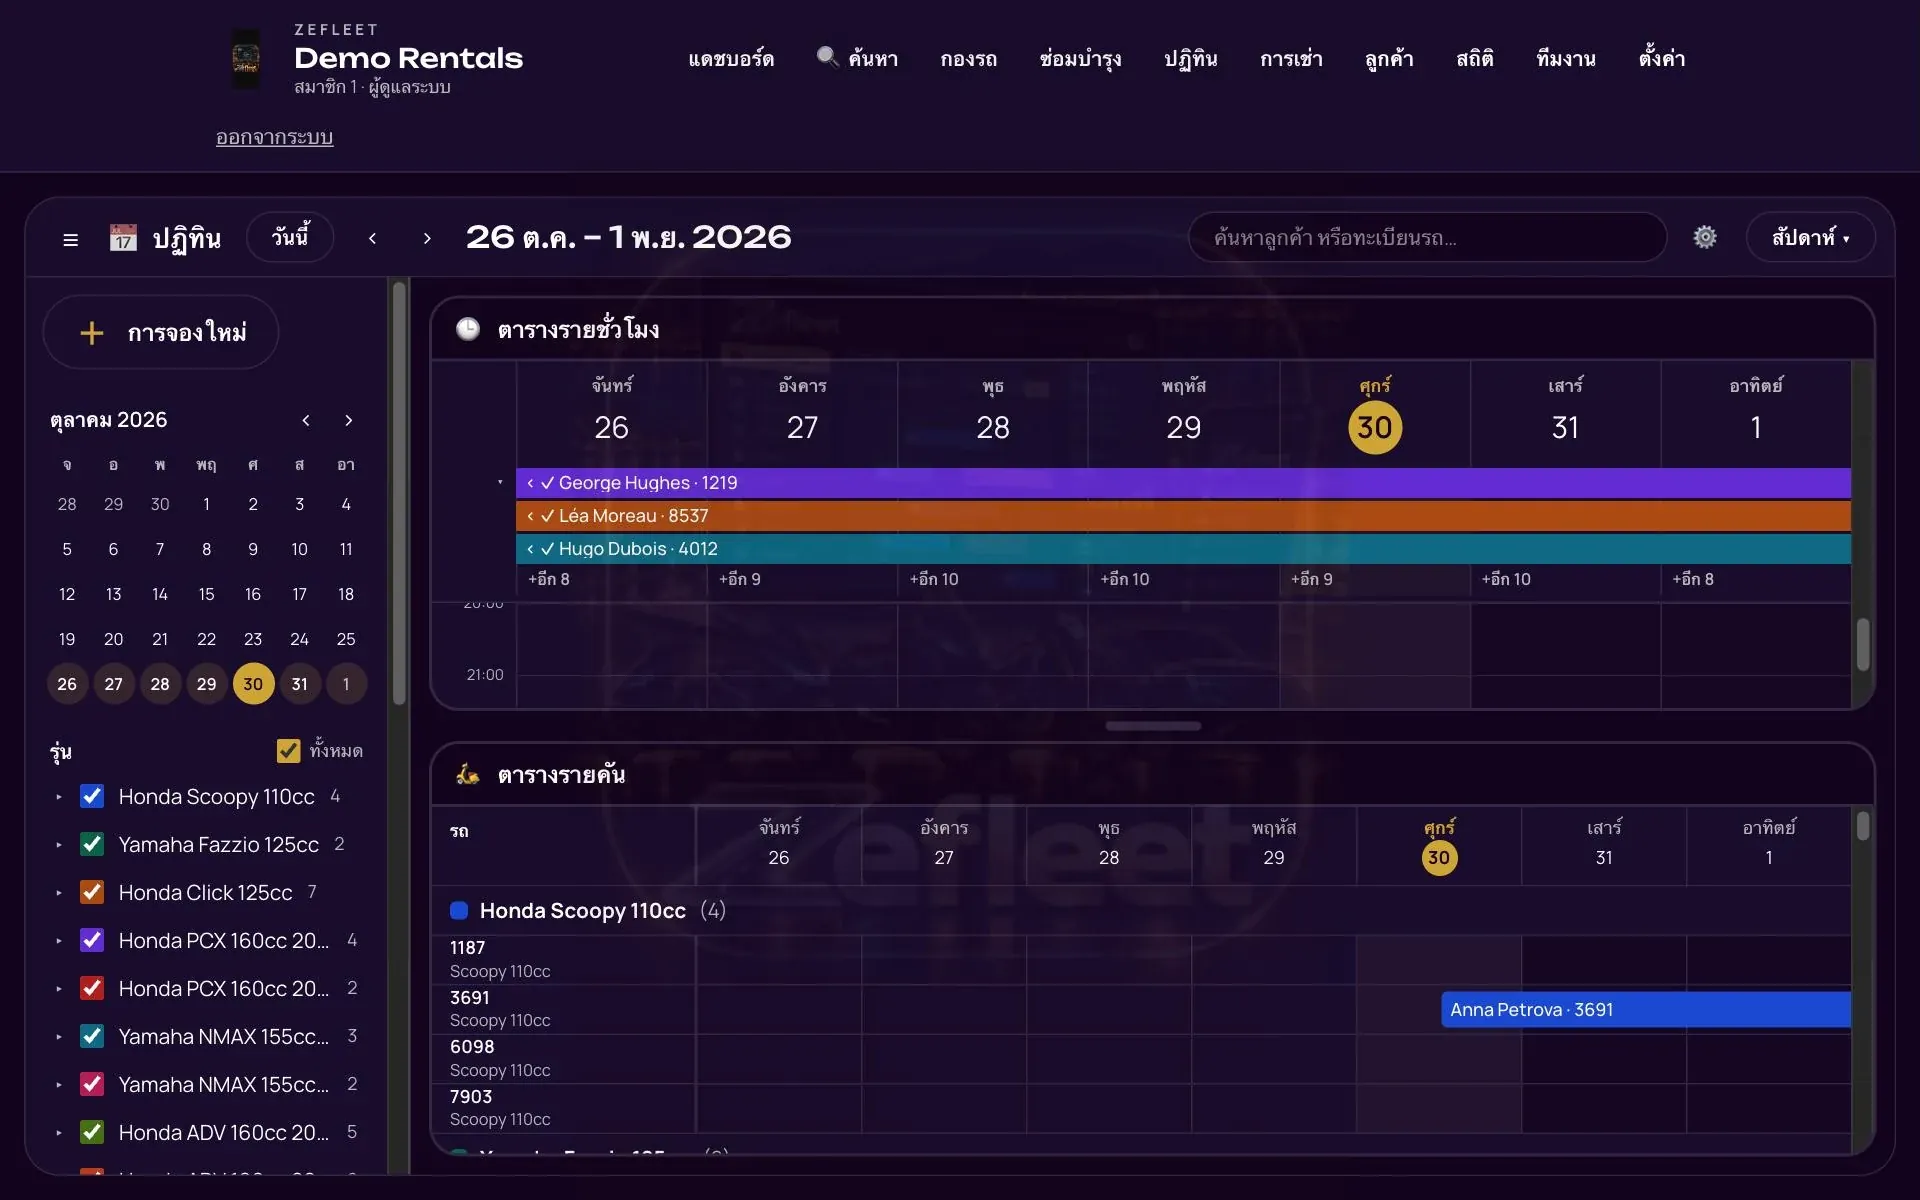1920x1200 pixels.
Task: Grab the divider handle between schedule panels
Action: (1153, 726)
